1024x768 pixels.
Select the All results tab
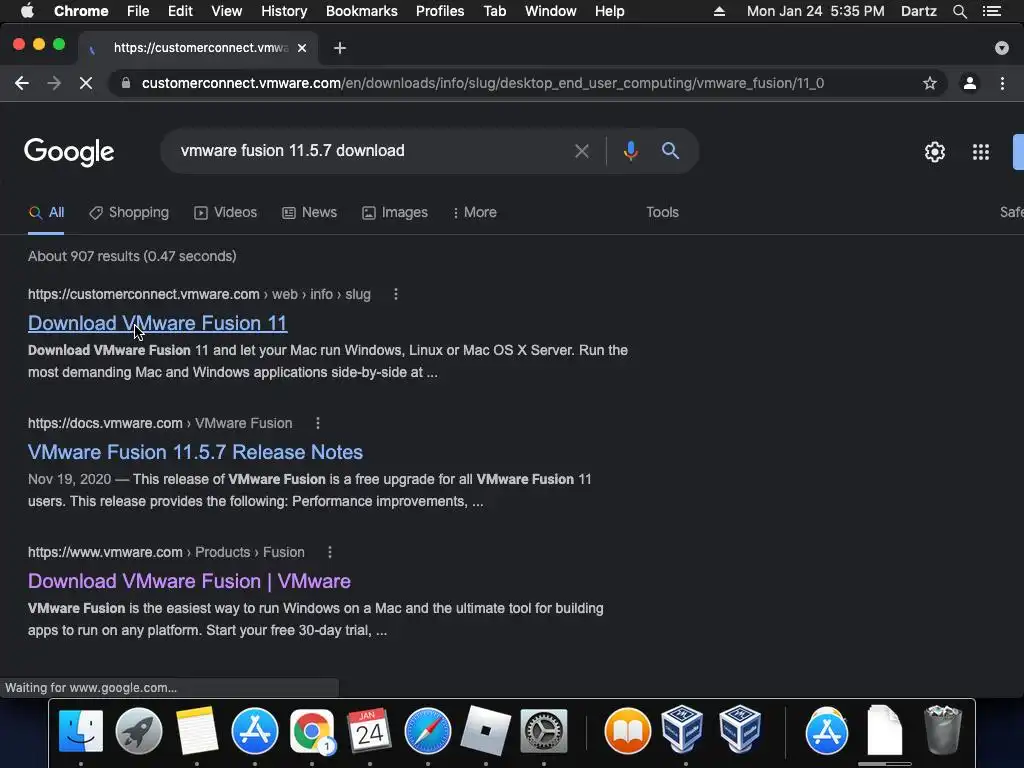click(46, 212)
